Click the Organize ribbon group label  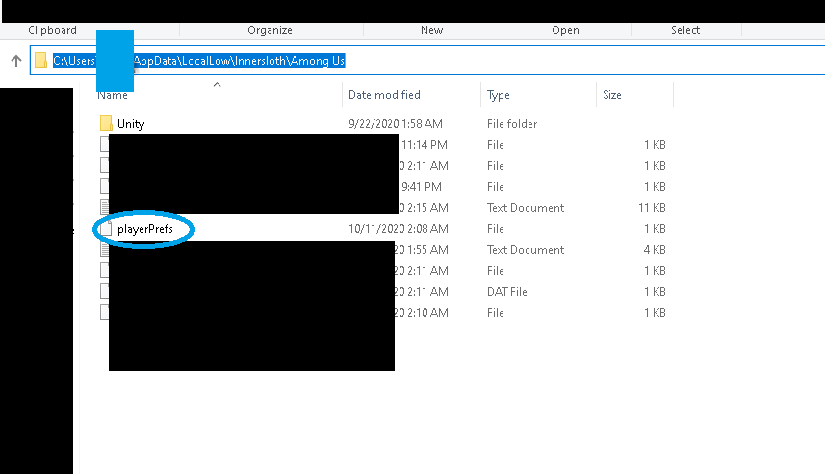(270, 30)
